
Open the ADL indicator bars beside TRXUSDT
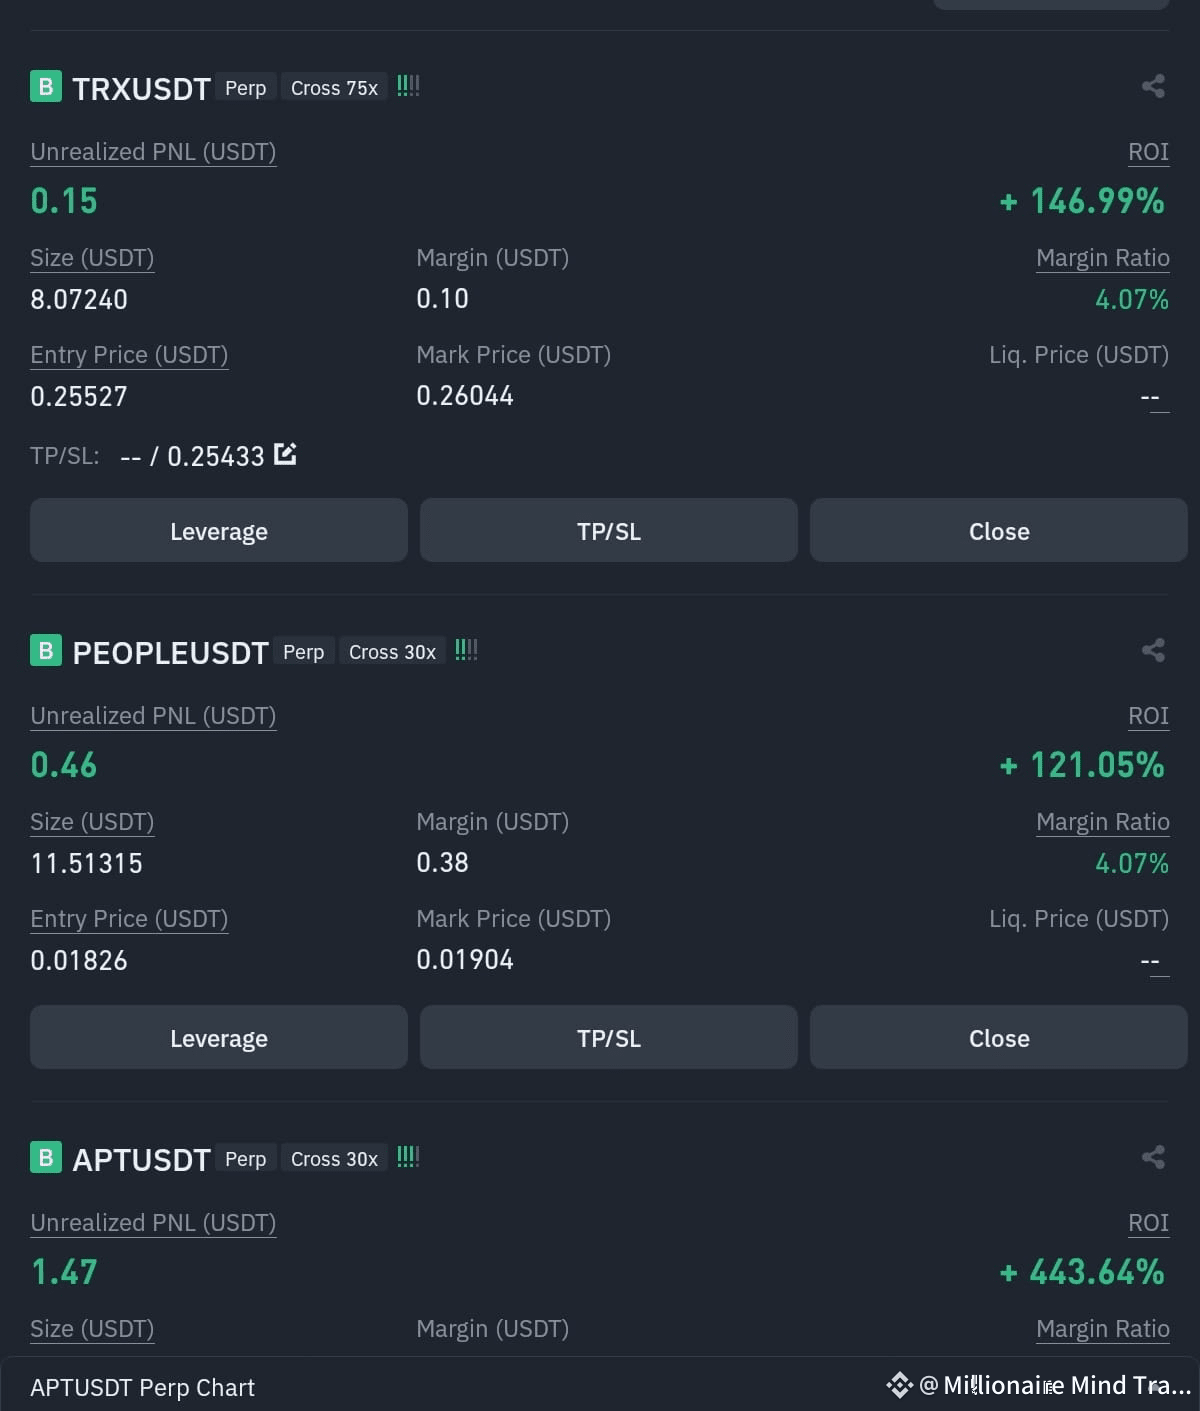[408, 86]
